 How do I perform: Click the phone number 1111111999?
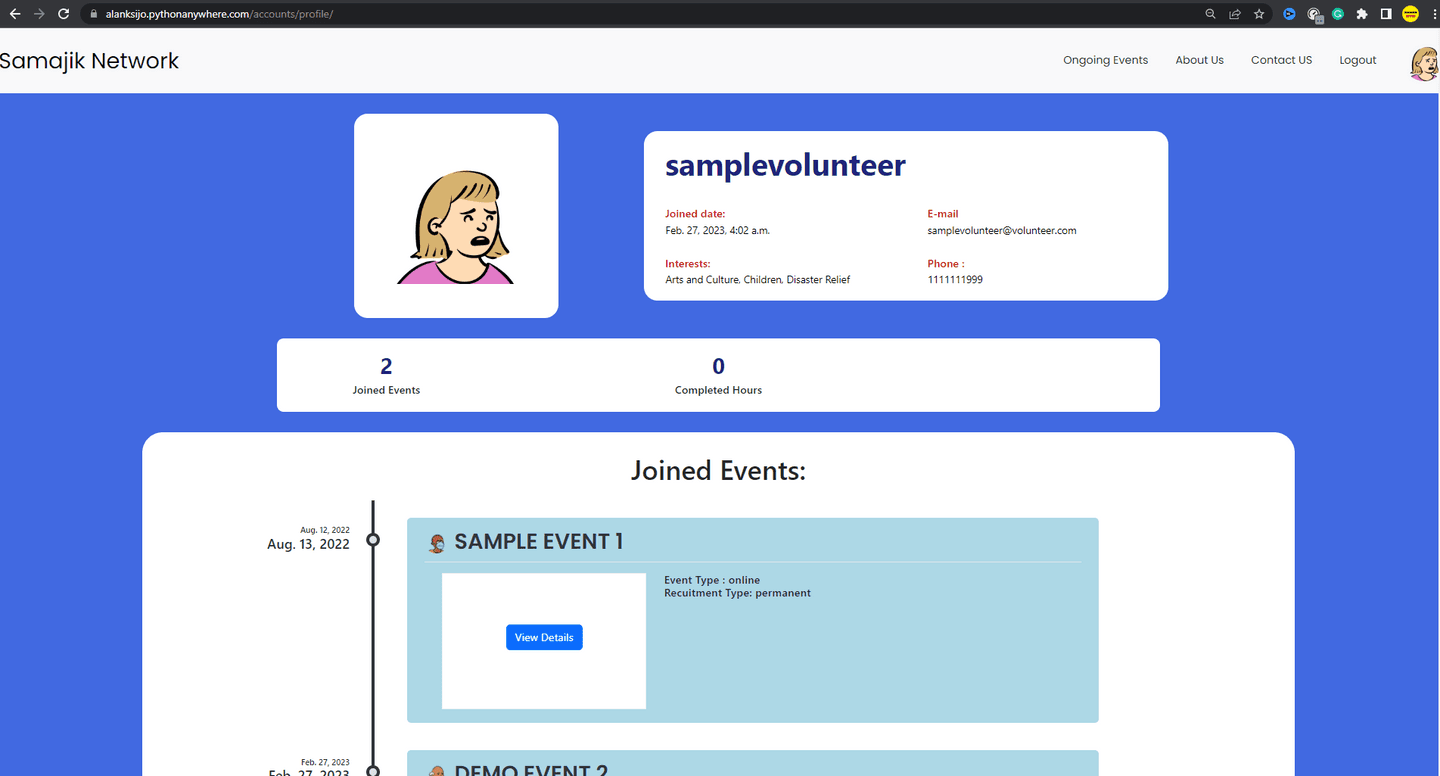click(x=955, y=280)
